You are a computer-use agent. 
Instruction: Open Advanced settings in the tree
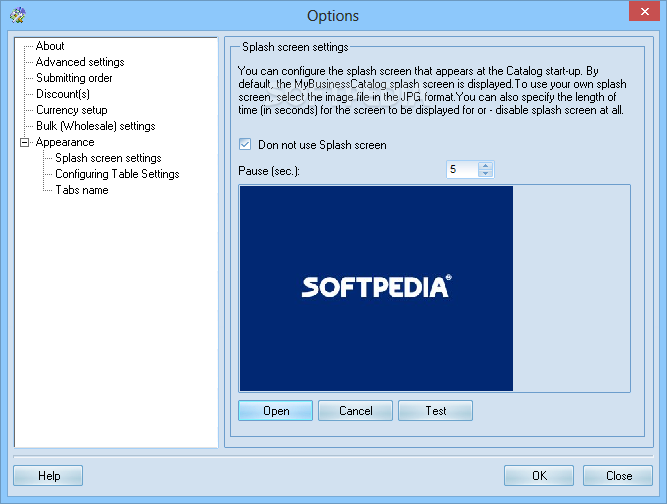tap(80, 62)
